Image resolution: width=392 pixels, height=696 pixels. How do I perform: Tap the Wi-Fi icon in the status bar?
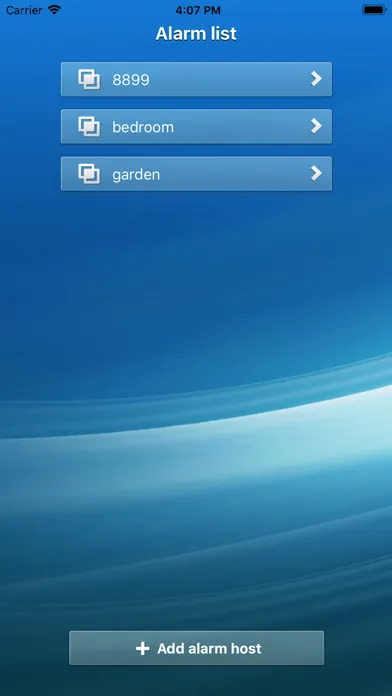(54, 10)
